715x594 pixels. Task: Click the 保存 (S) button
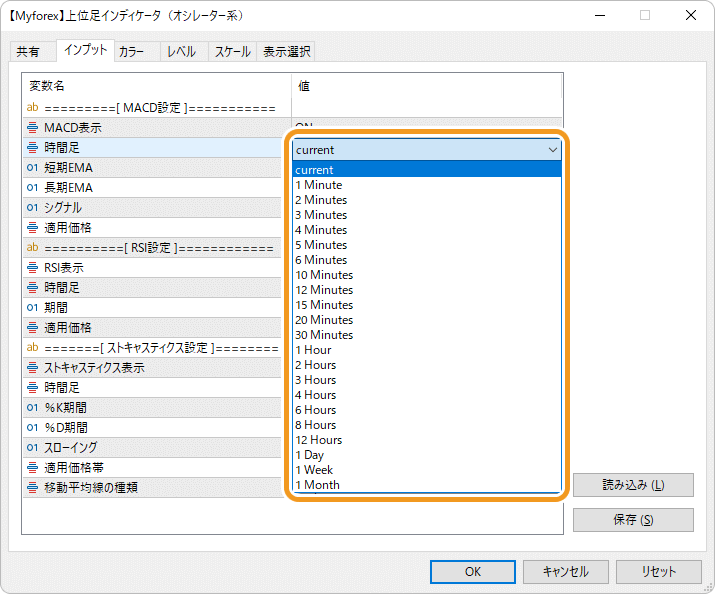(633, 520)
